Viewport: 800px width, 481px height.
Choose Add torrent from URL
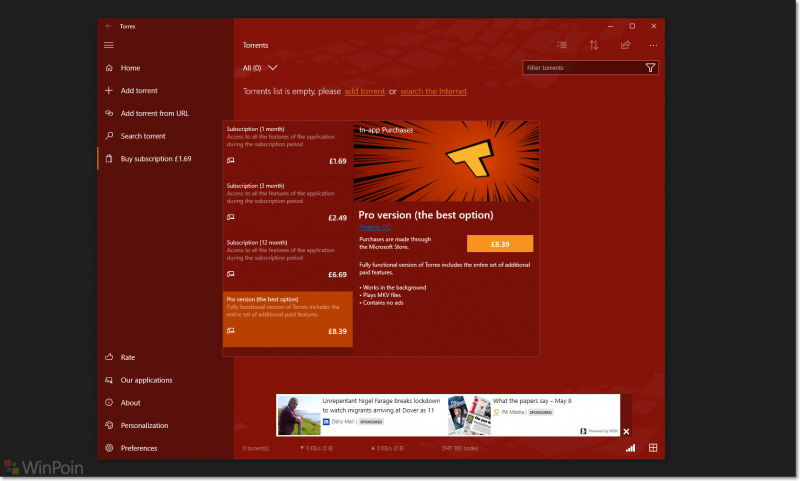[165, 113]
